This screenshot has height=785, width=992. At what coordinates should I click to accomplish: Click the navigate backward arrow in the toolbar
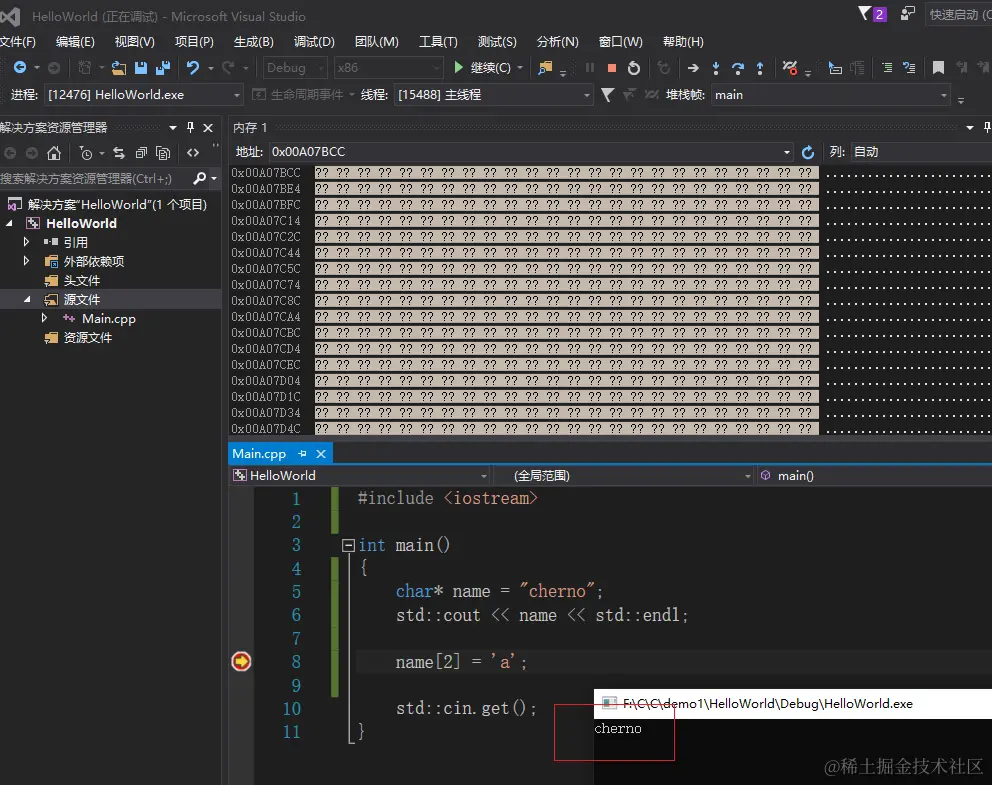[x=20, y=67]
